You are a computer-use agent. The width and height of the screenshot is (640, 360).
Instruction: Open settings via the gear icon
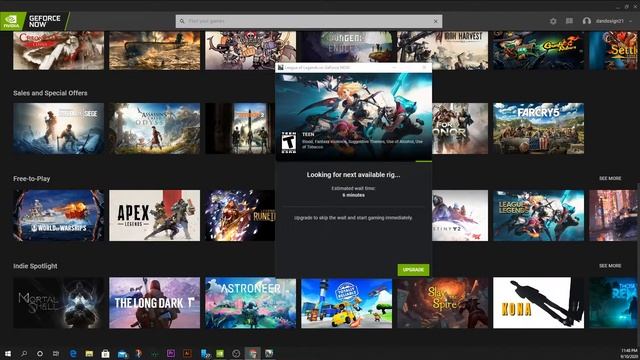tap(553, 21)
